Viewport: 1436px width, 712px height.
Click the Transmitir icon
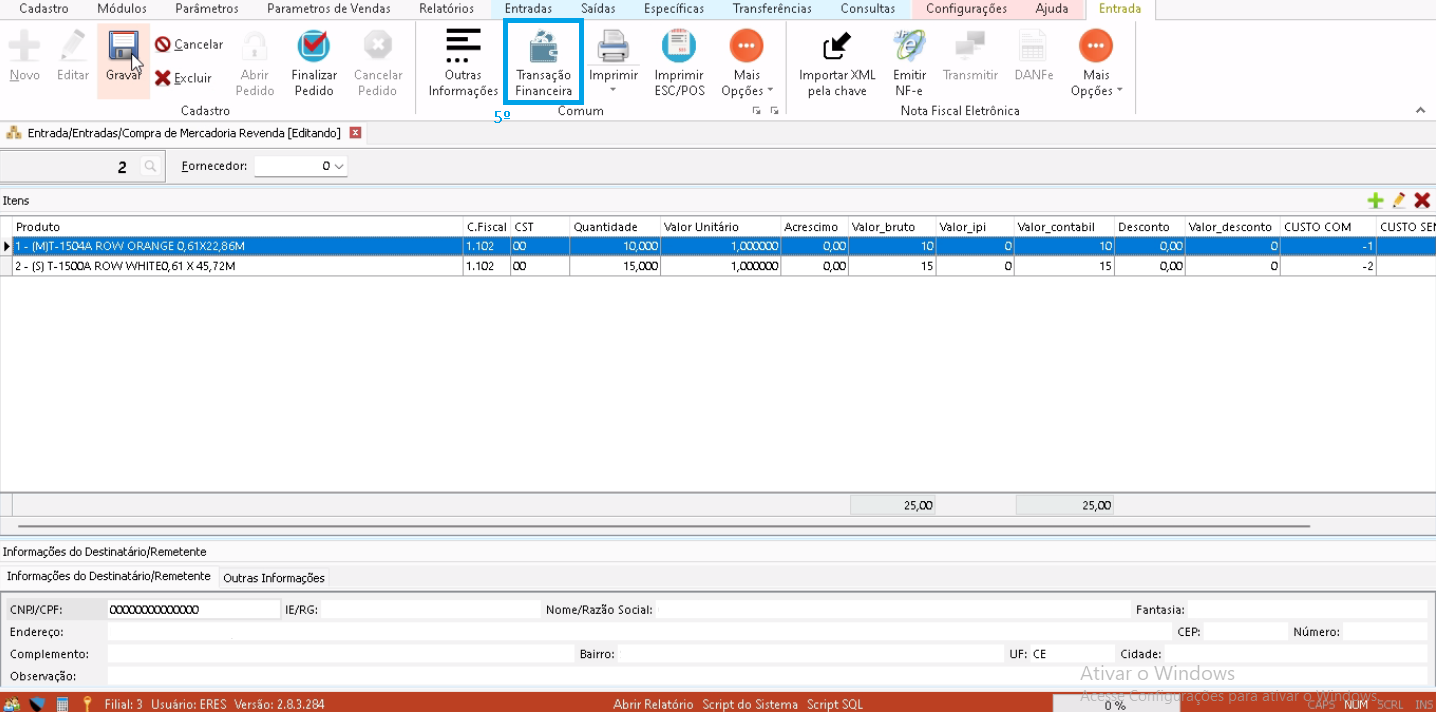pos(970,47)
